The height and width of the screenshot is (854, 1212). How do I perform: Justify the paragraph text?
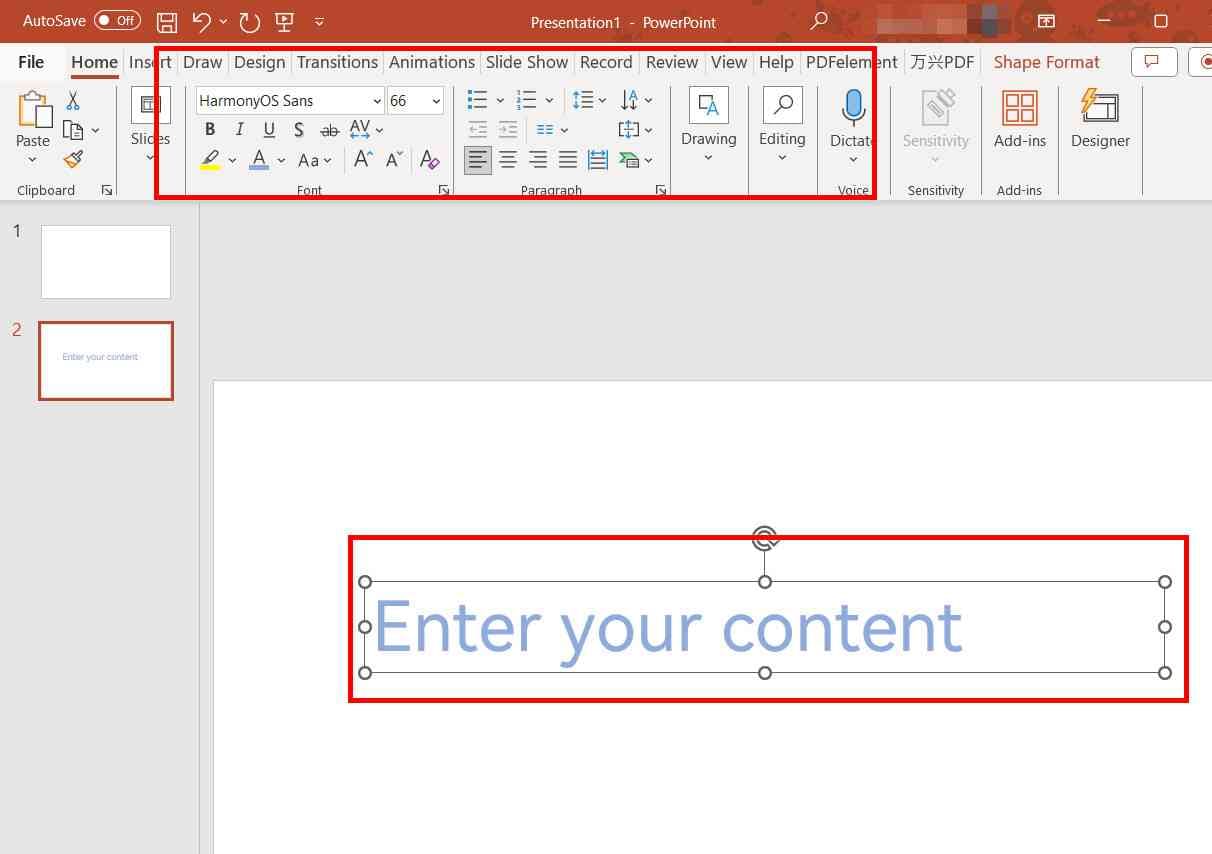(568, 160)
